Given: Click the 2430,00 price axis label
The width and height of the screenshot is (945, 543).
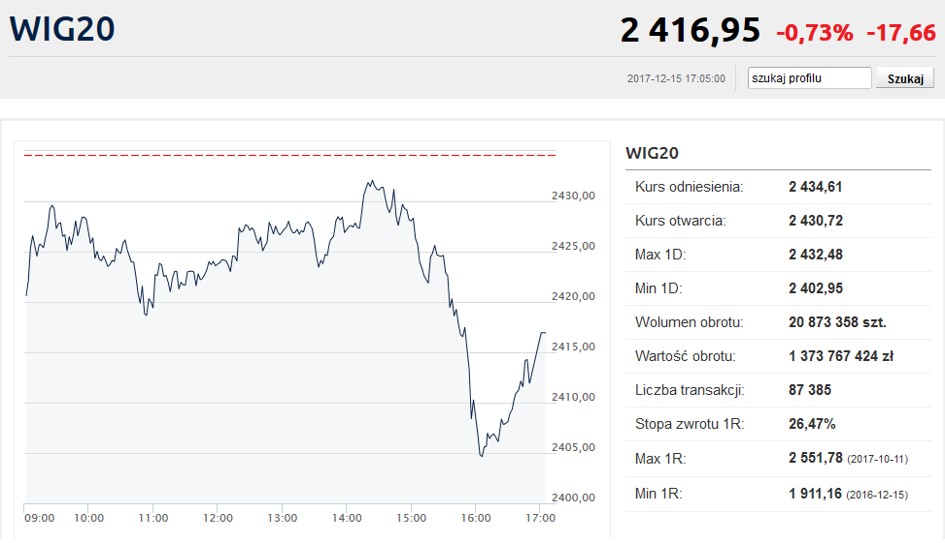Looking at the screenshot, I should 573,196.
